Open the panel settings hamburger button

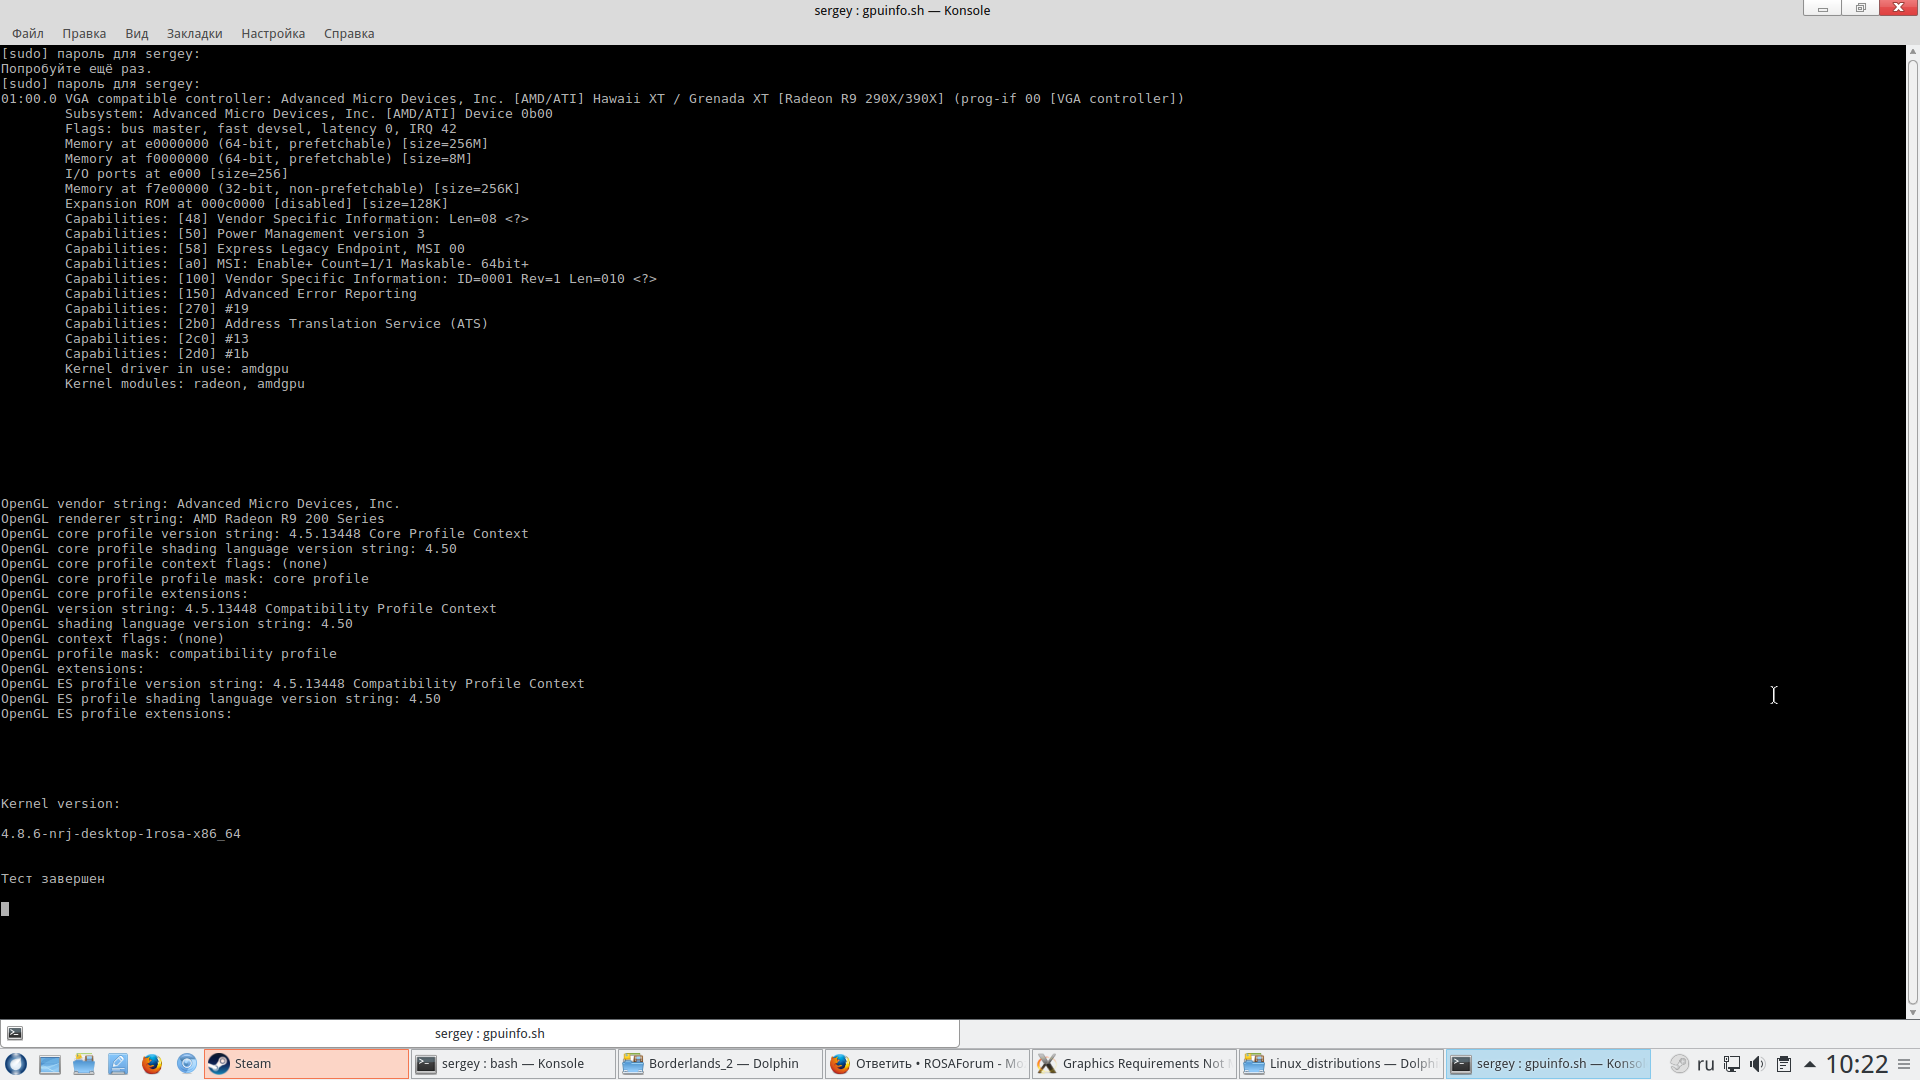[1904, 1064]
